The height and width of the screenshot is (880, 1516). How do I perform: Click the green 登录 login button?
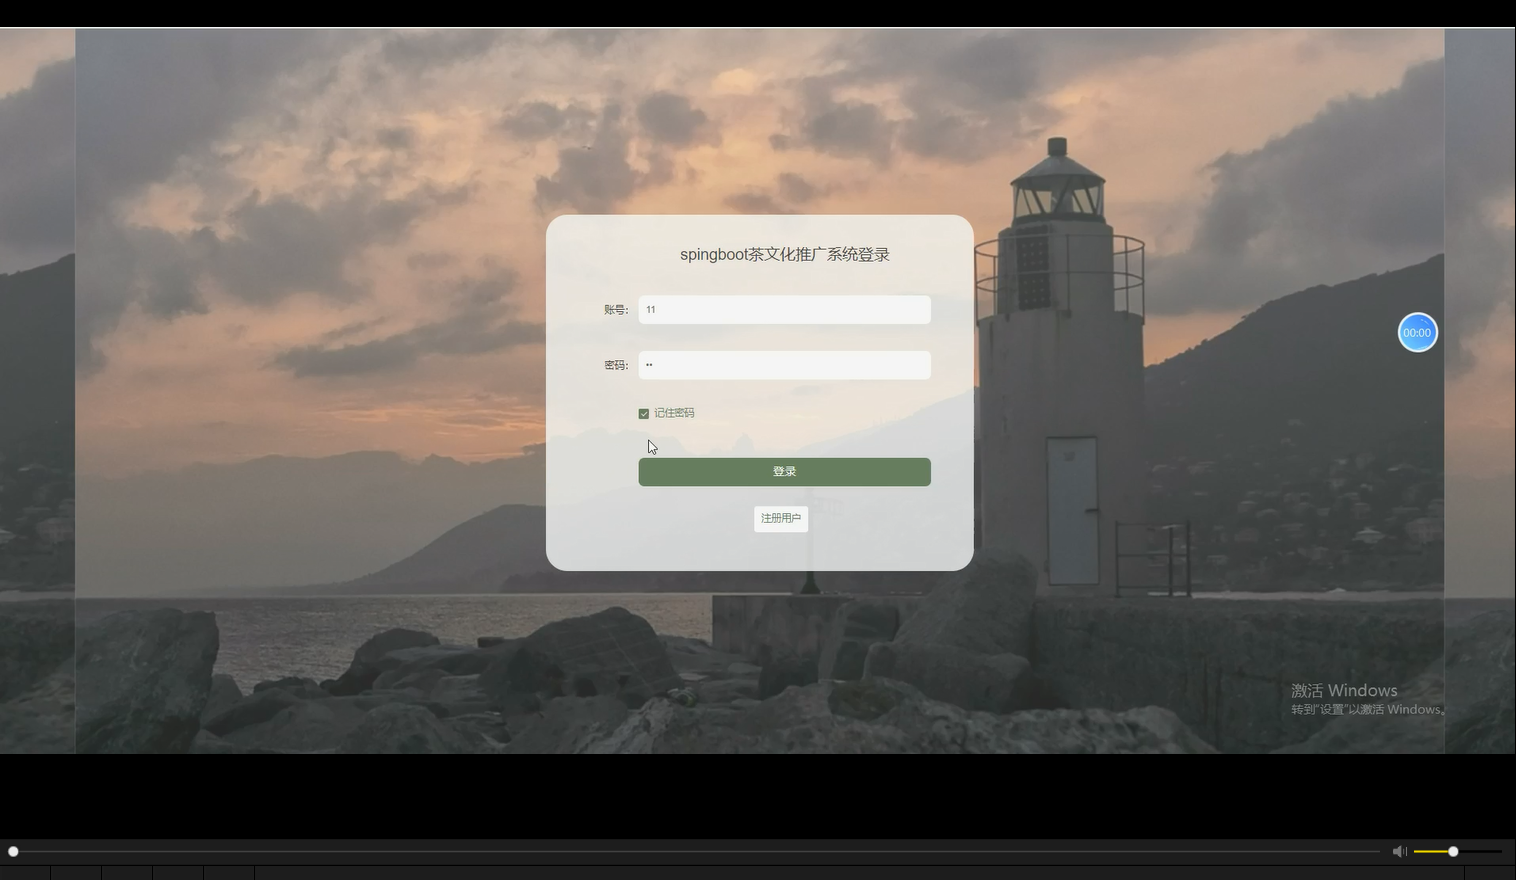[784, 472]
